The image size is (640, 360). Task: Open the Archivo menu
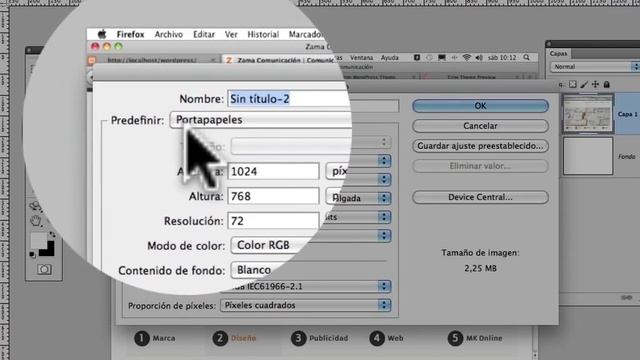pos(169,34)
